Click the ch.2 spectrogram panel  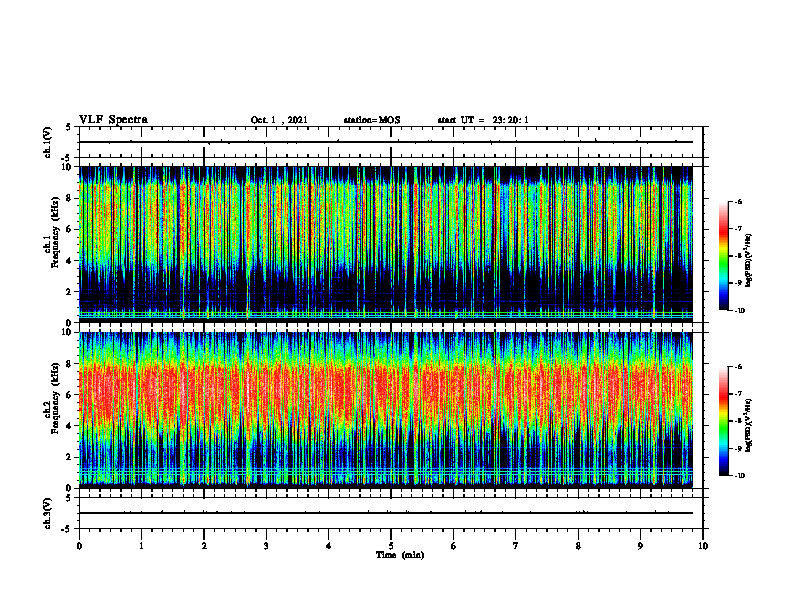click(386, 410)
